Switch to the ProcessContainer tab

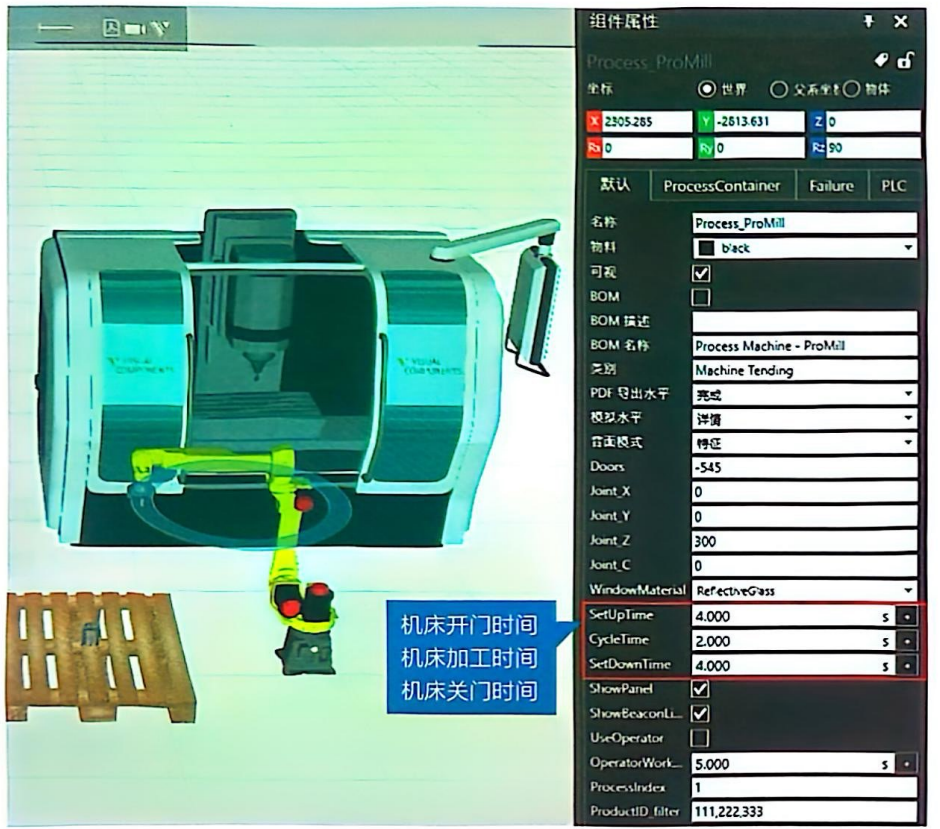click(722, 186)
